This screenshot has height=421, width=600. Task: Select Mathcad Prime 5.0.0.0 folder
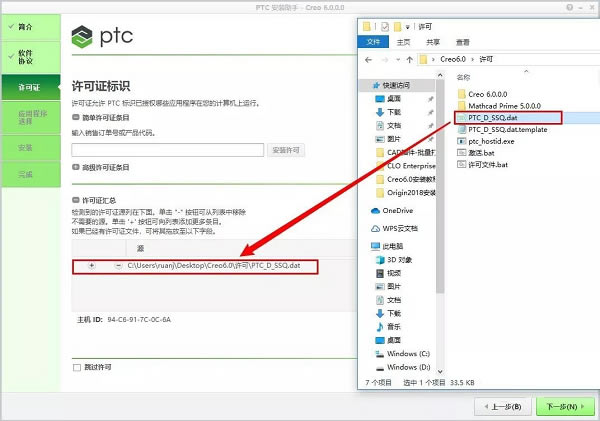(x=499, y=106)
